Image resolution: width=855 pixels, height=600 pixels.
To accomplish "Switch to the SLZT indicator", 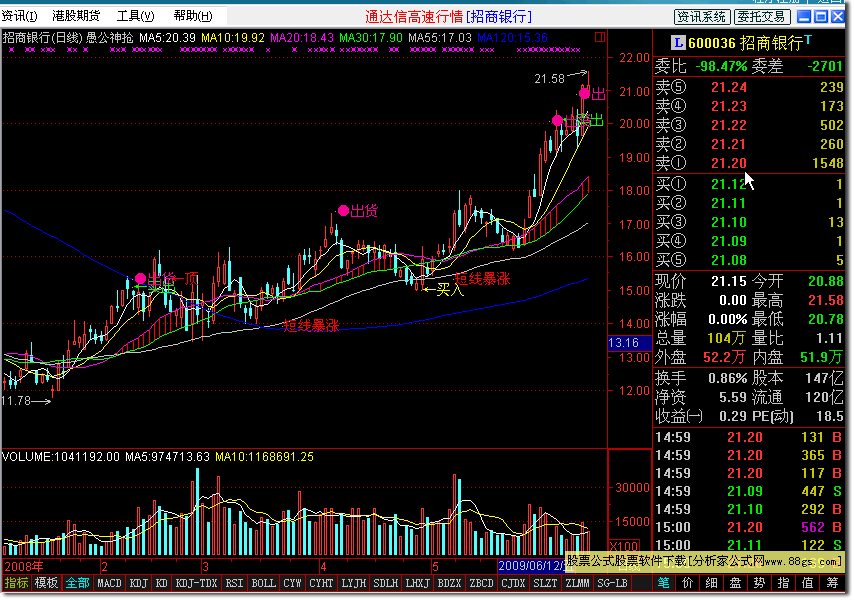I will coord(545,583).
